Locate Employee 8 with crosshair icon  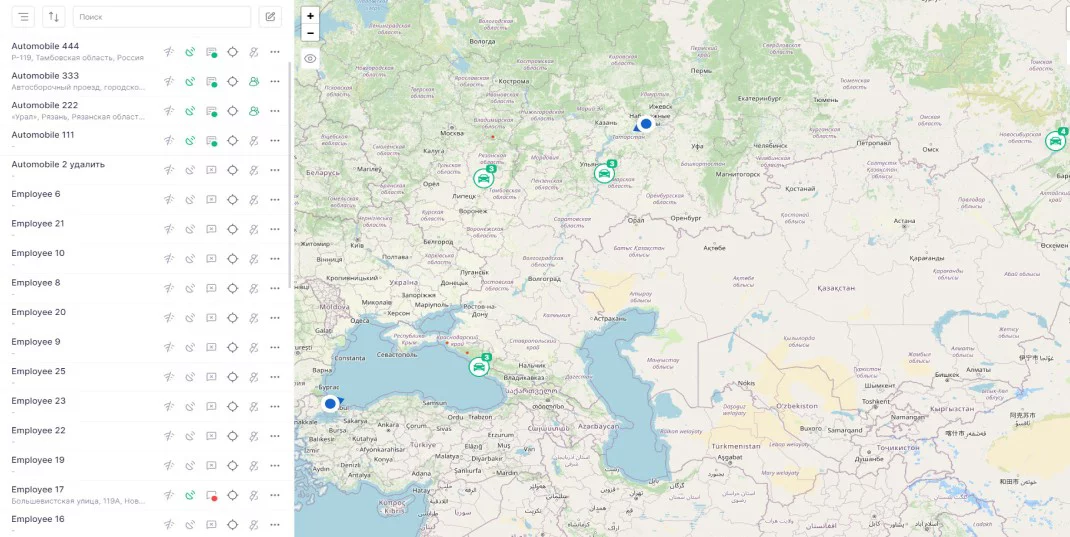click(x=233, y=288)
